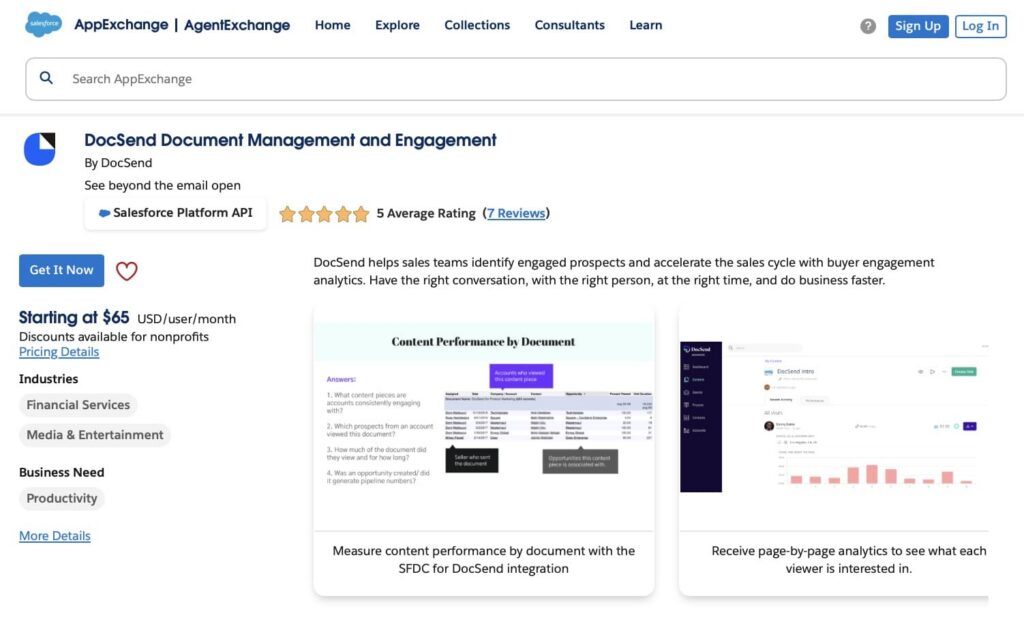The image size is (1024, 626).
Task: Select the Financial Services industry tag
Action: [x=78, y=405]
